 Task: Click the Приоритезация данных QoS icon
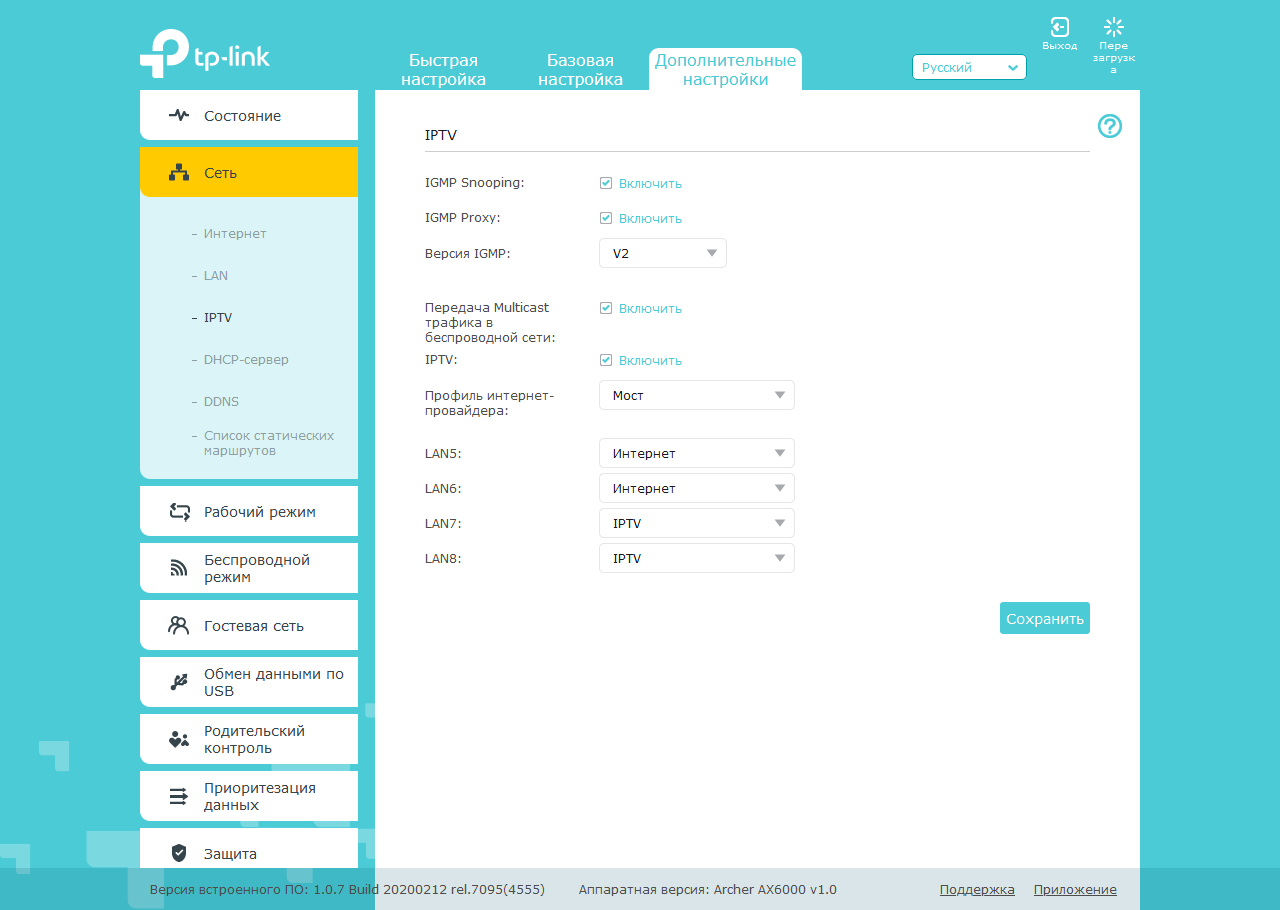coord(179,796)
